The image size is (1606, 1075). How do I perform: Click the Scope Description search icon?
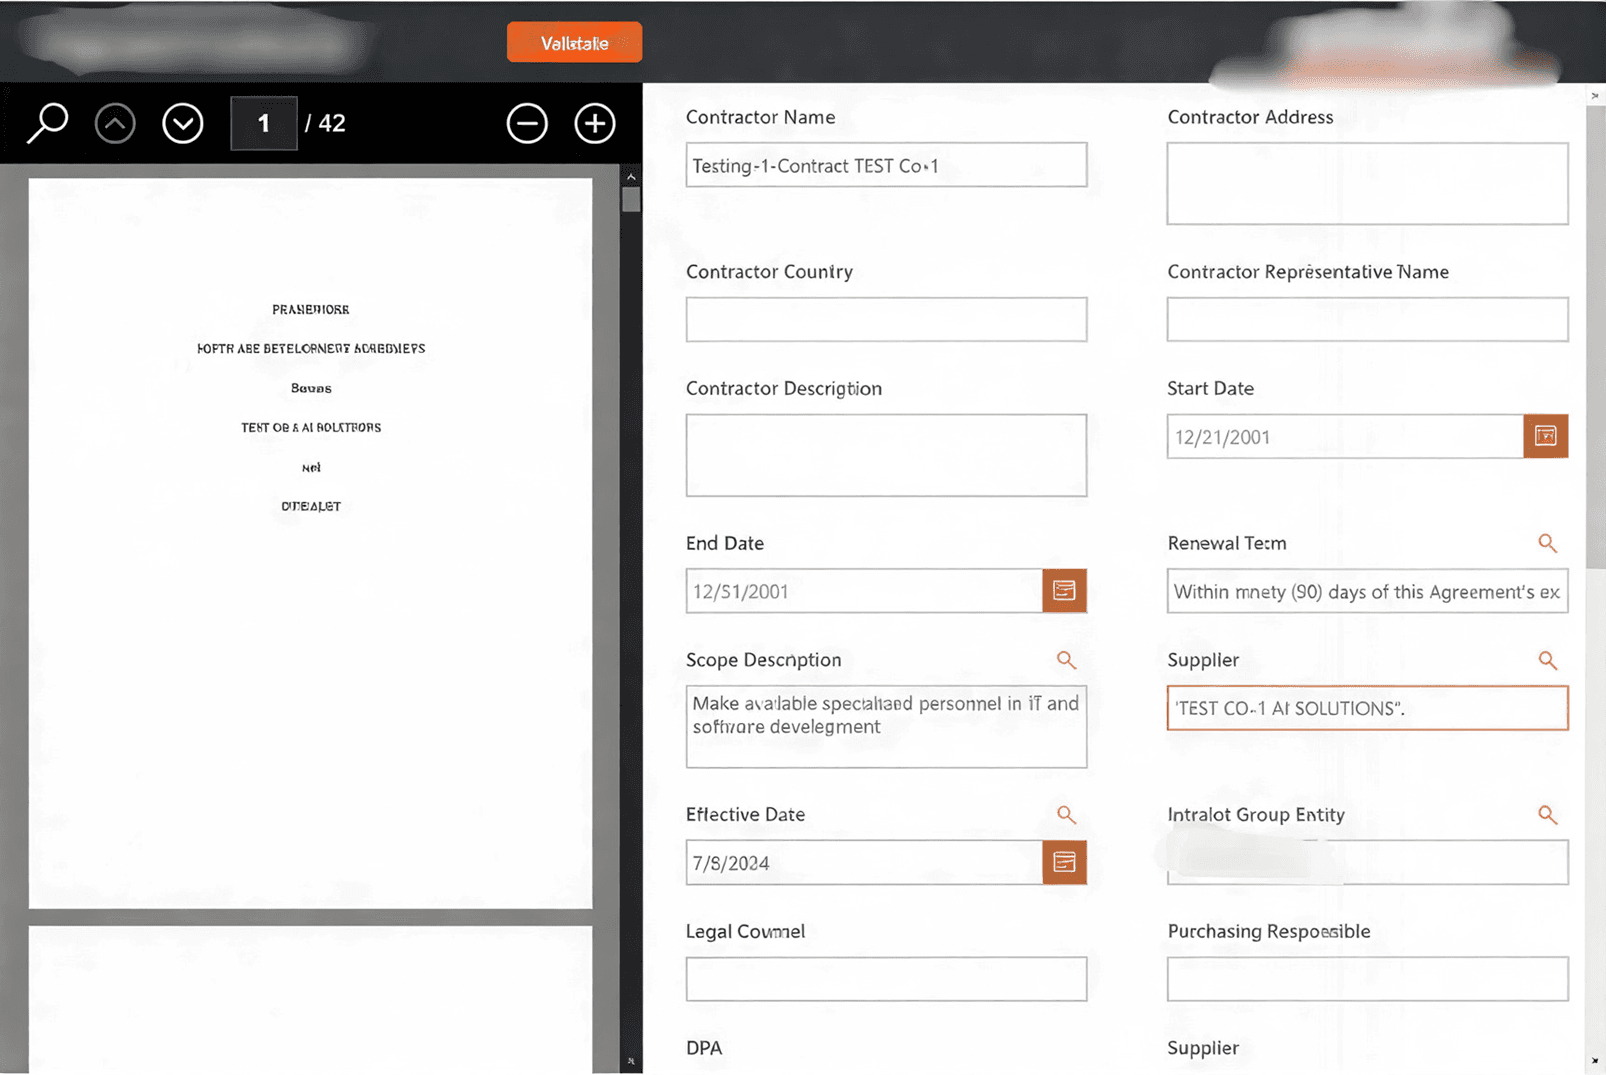tap(1066, 660)
